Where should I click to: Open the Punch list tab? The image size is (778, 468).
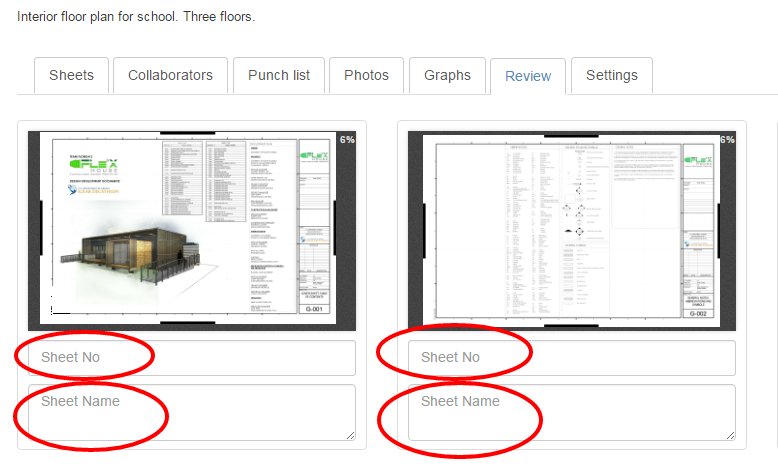(279, 75)
